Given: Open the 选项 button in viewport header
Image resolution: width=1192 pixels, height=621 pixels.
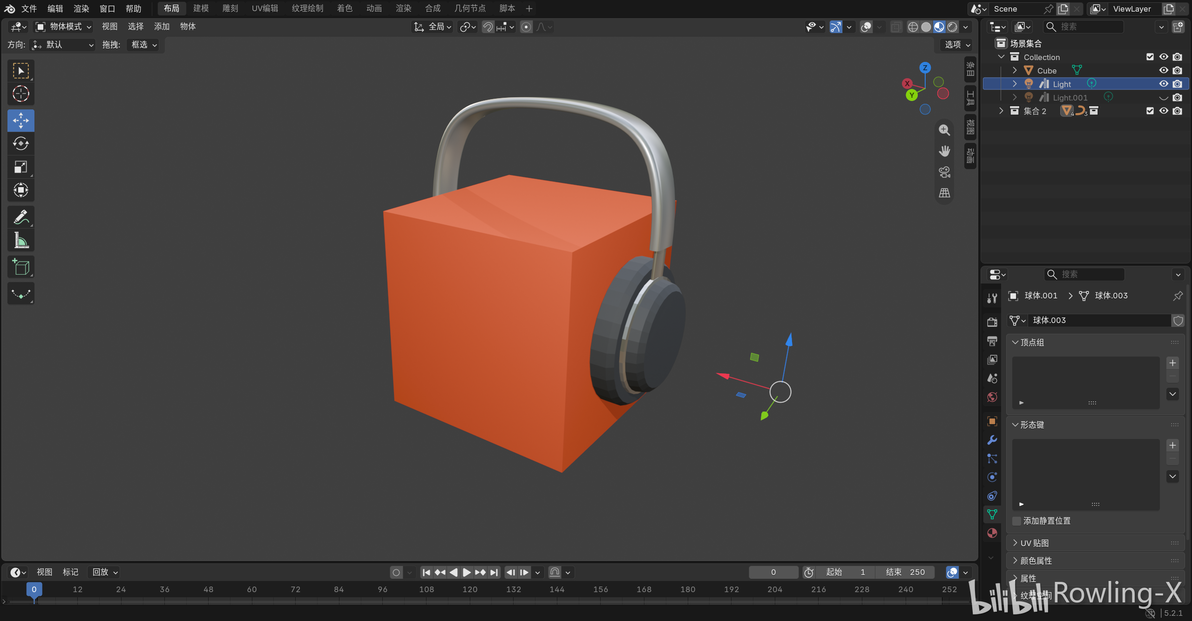Looking at the screenshot, I should [x=956, y=45].
